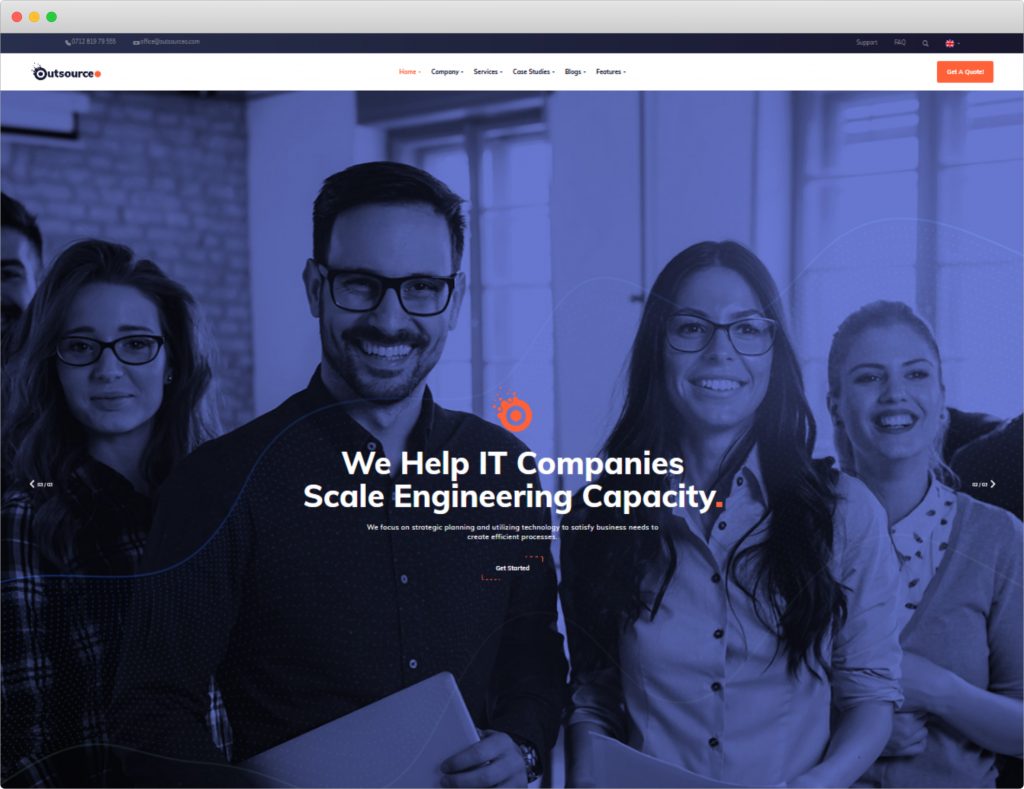
Task: Open the UK flag language selector
Action: pyautogui.click(x=952, y=43)
